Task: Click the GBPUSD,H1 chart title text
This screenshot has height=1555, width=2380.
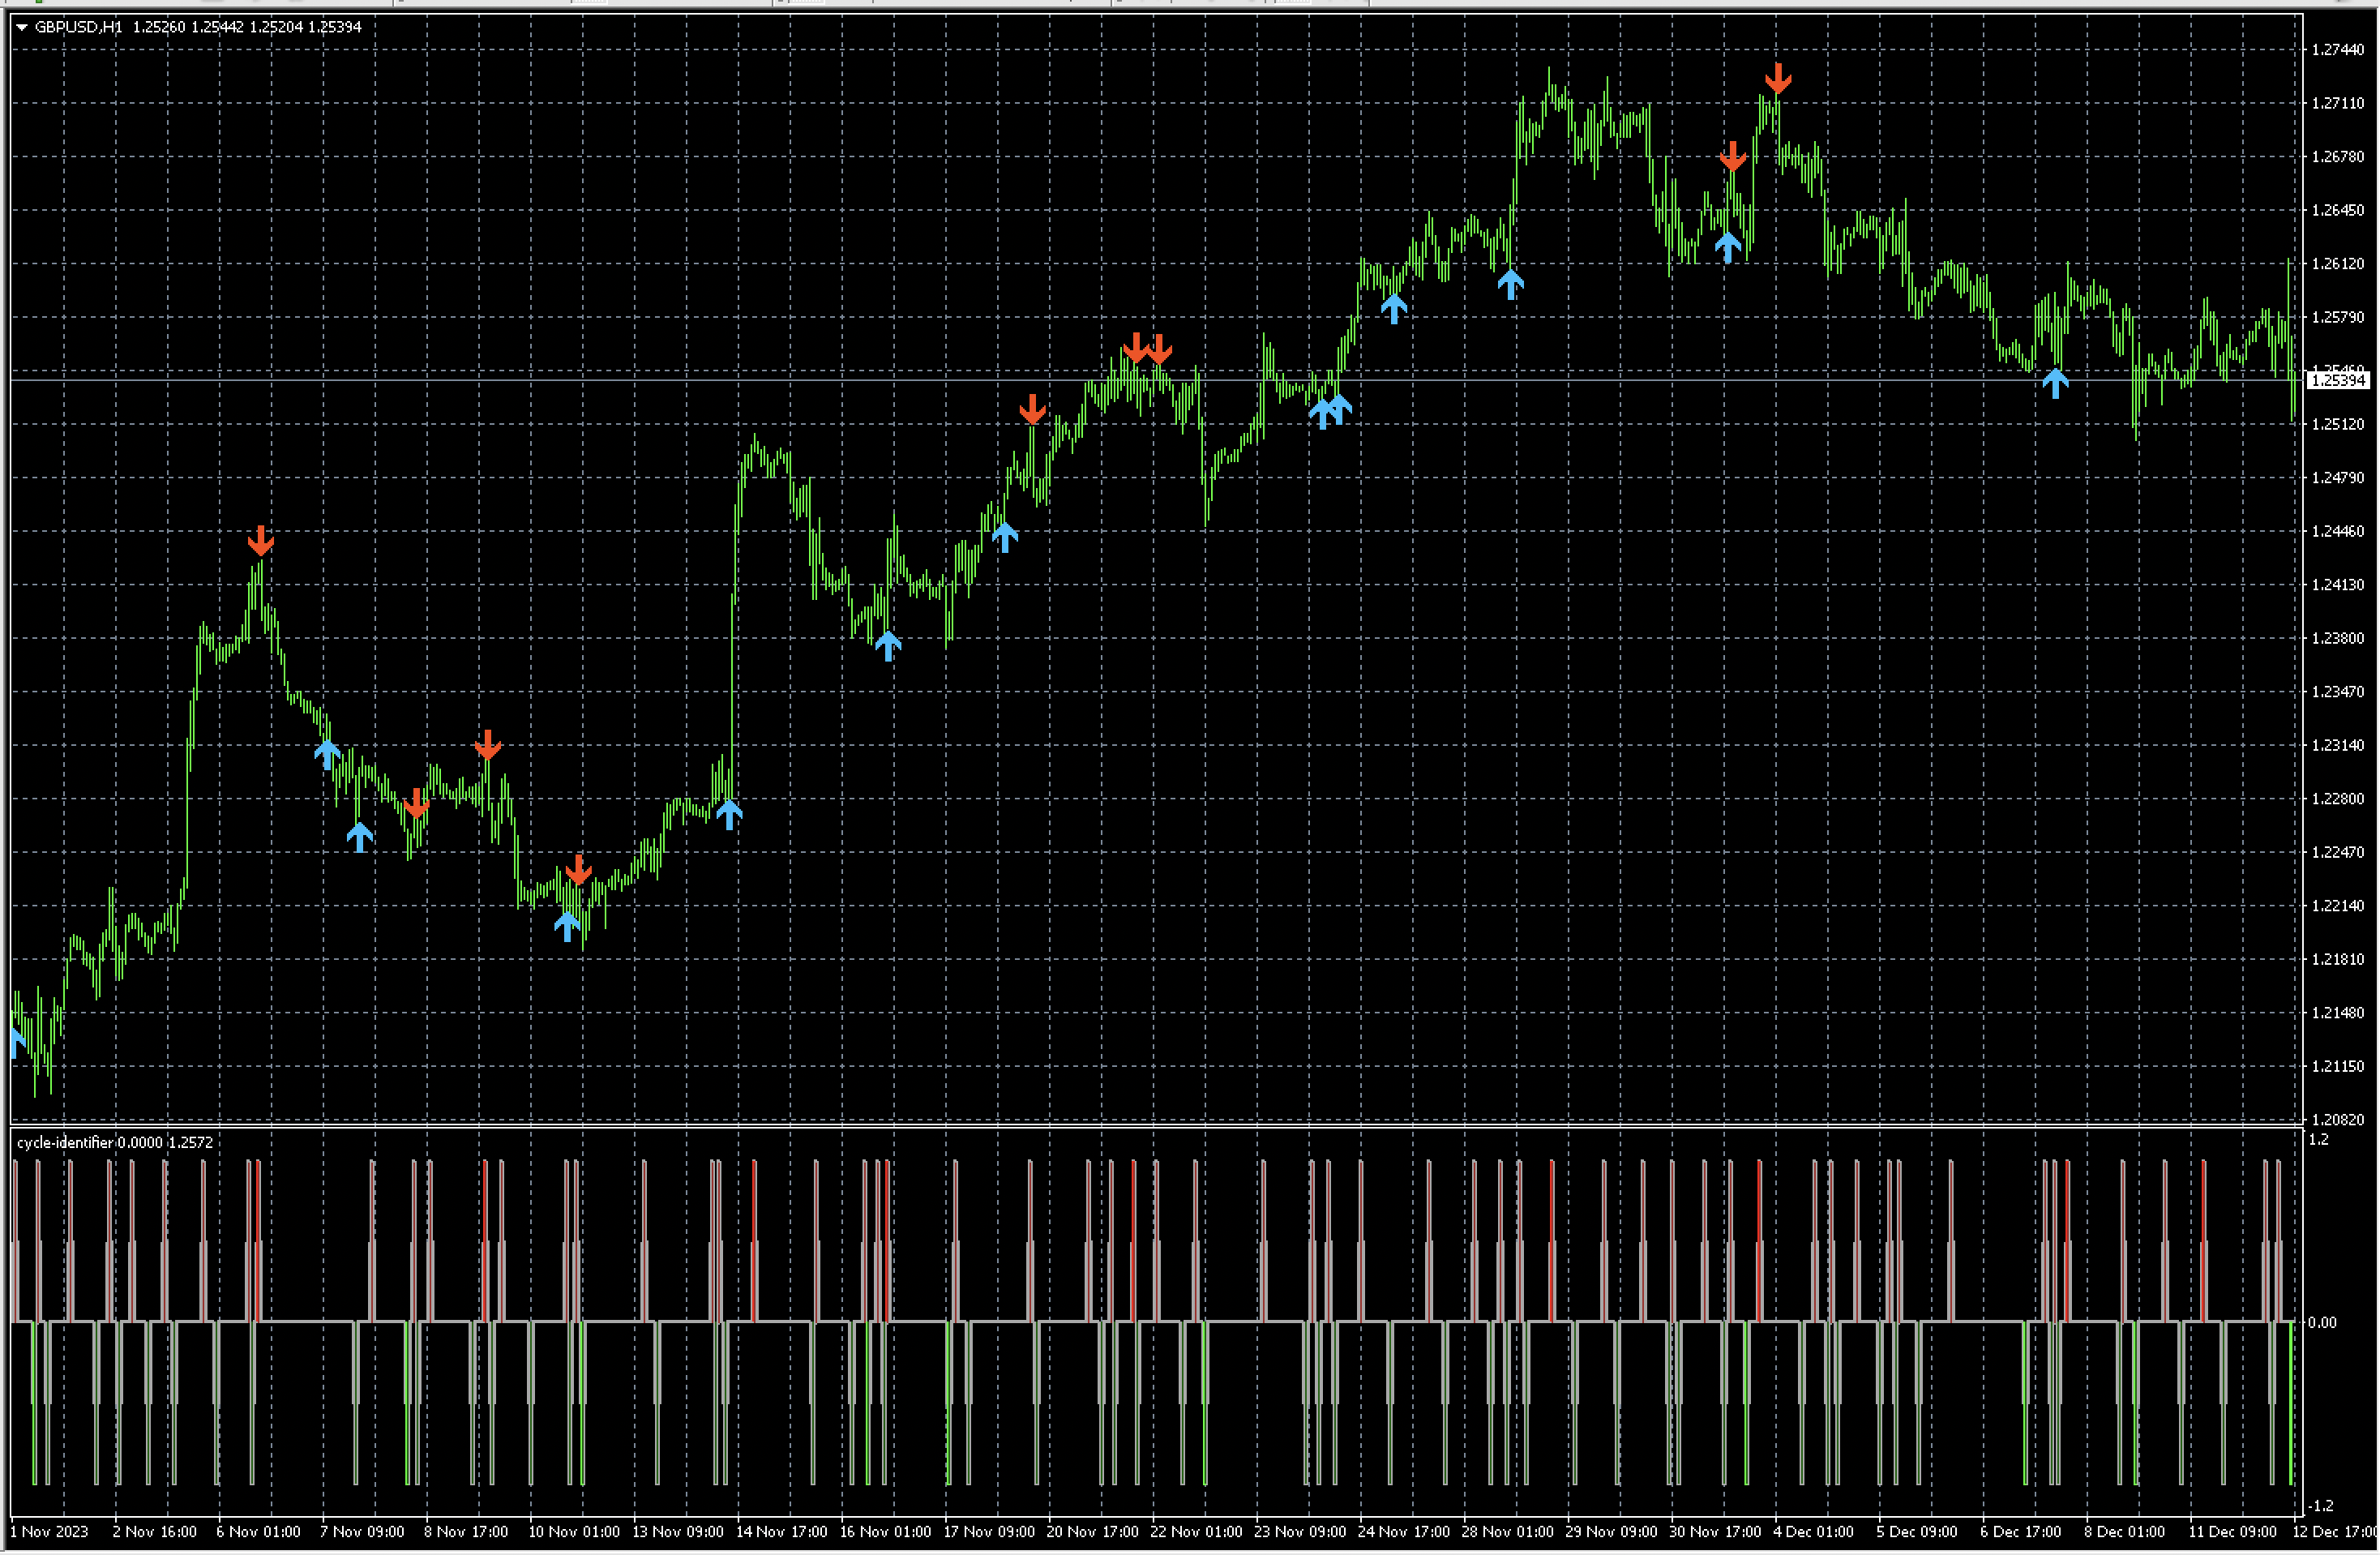Action: 79,27
